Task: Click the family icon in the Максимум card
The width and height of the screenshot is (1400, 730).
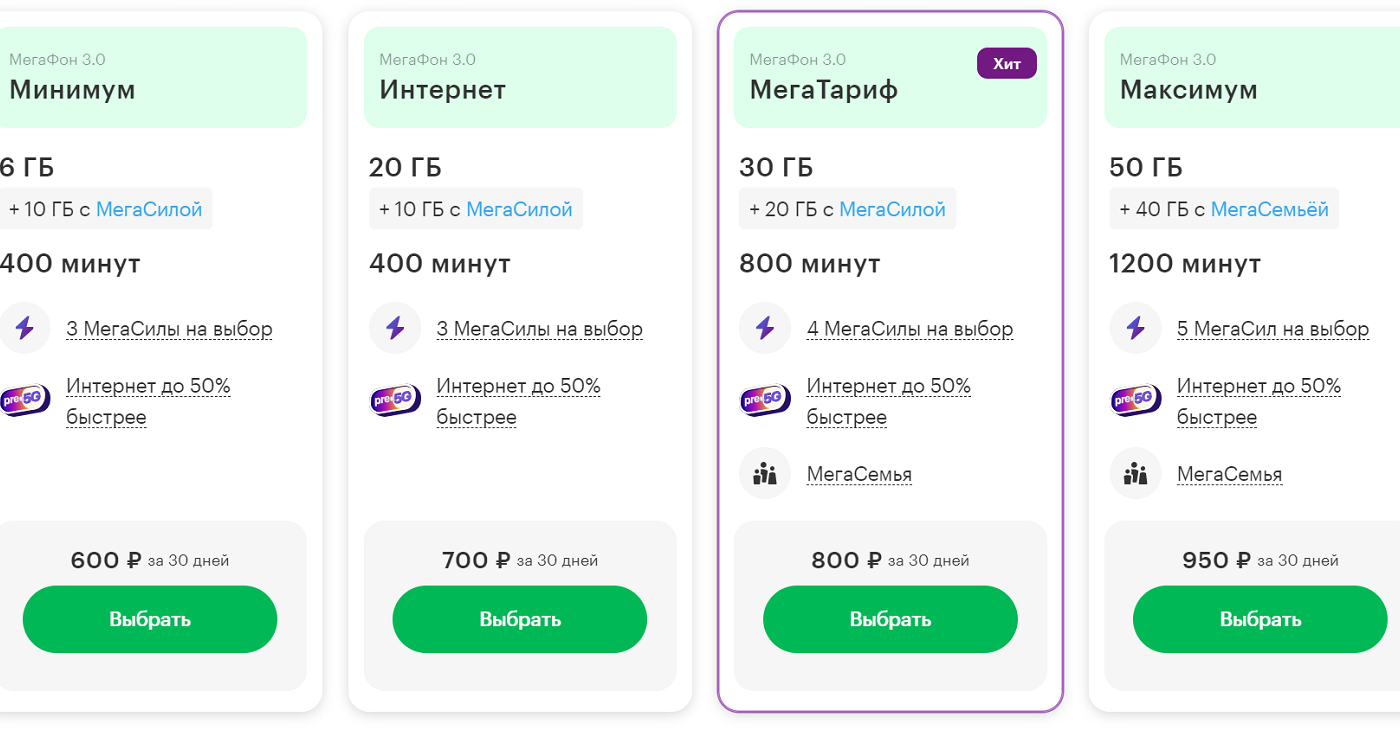Action: click(x=1135, y=473)
